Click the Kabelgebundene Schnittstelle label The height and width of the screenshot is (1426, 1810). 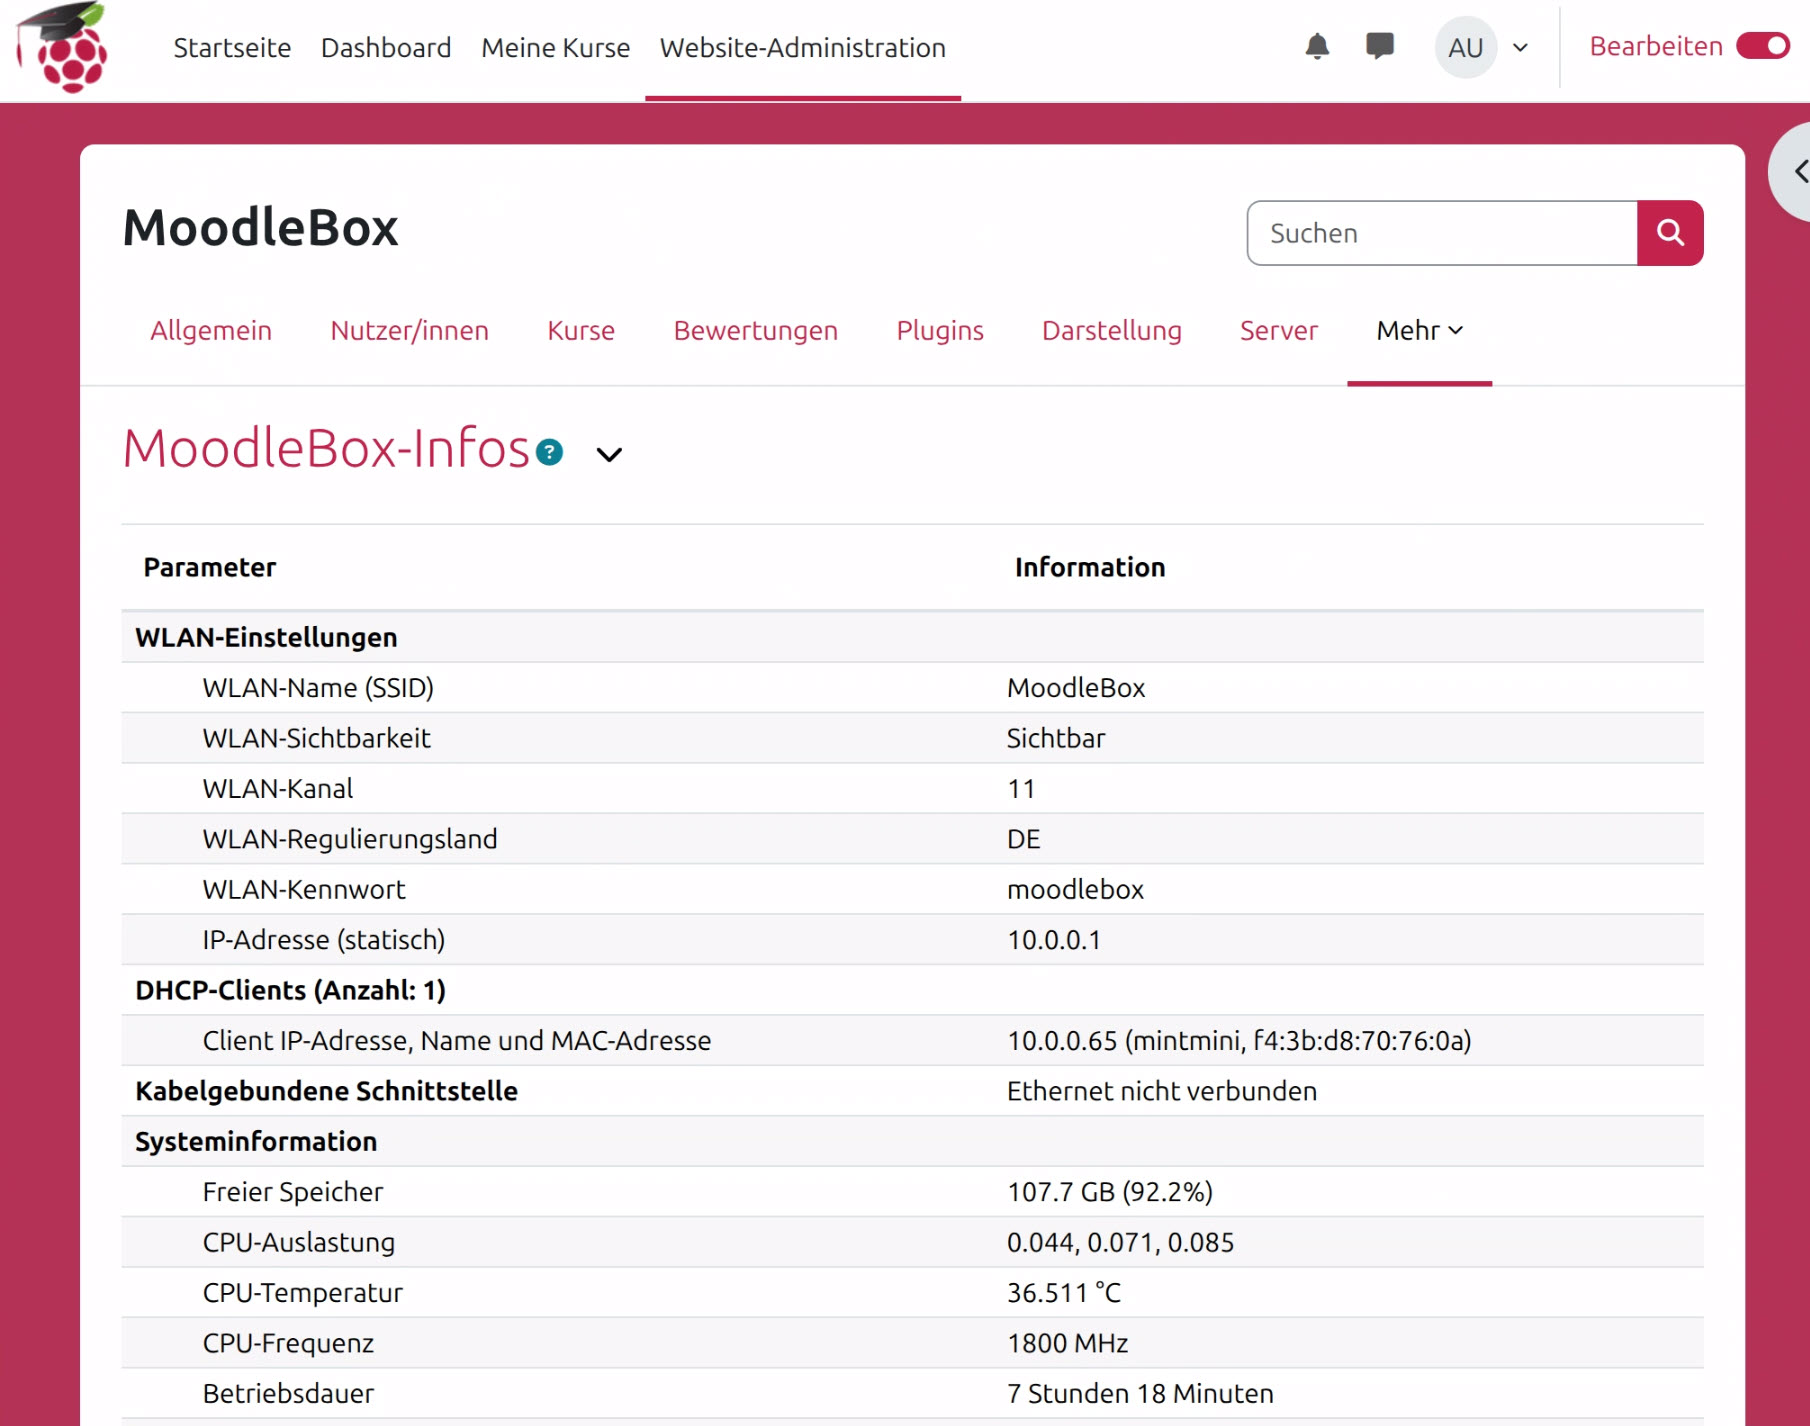pyautogui.click(x=327, y=1091)
